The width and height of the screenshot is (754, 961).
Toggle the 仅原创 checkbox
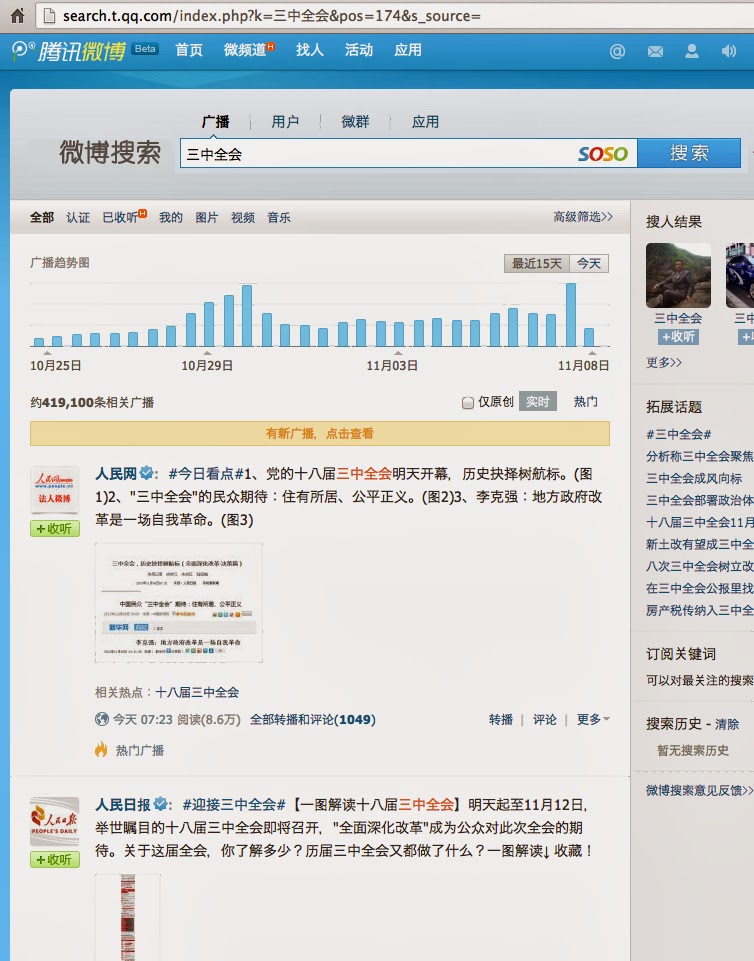tap(468, 403)
